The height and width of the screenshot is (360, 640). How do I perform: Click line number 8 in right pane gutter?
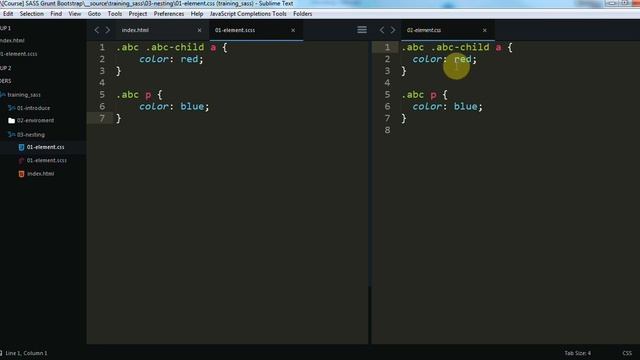(x=387, y=130)
